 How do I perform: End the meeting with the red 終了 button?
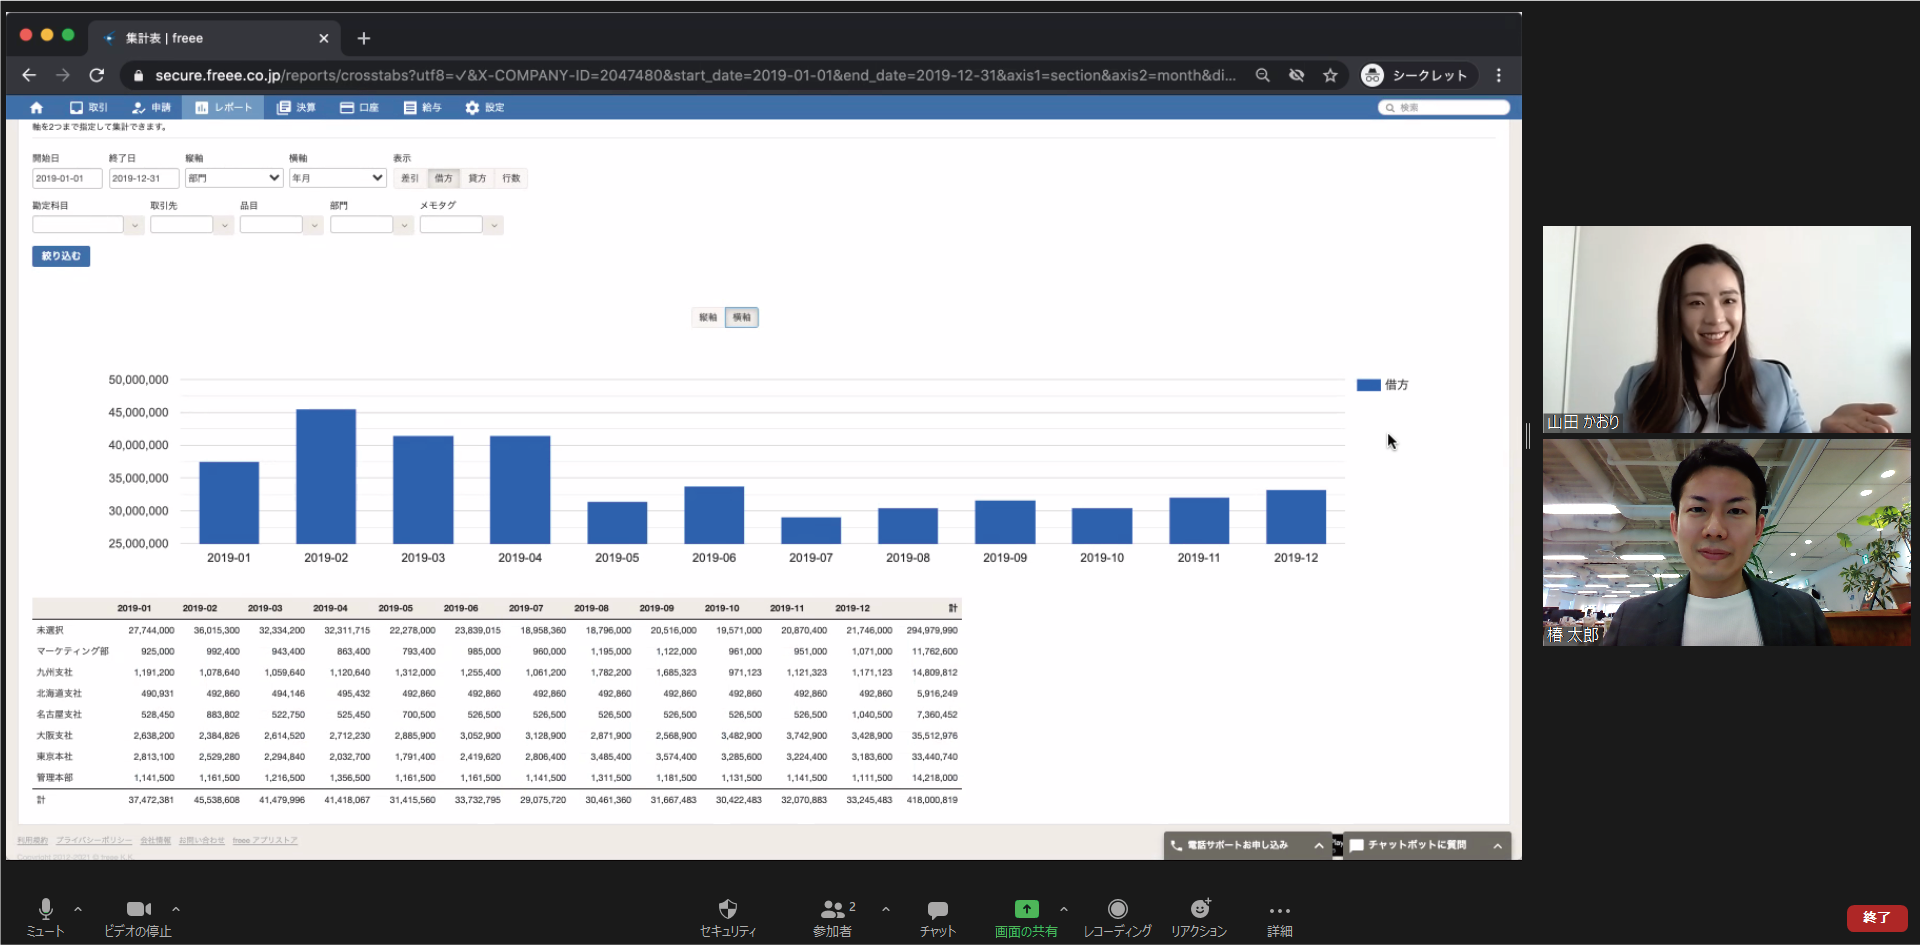click(1876, 917)
